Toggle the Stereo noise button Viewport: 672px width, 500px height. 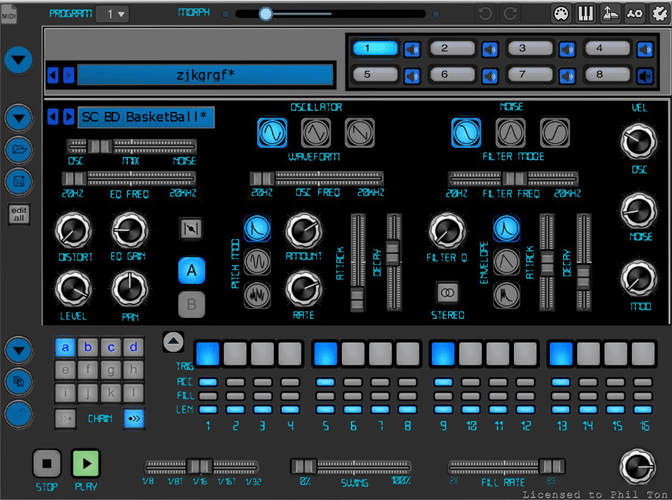pyautogui.click(x=447, y=293)
